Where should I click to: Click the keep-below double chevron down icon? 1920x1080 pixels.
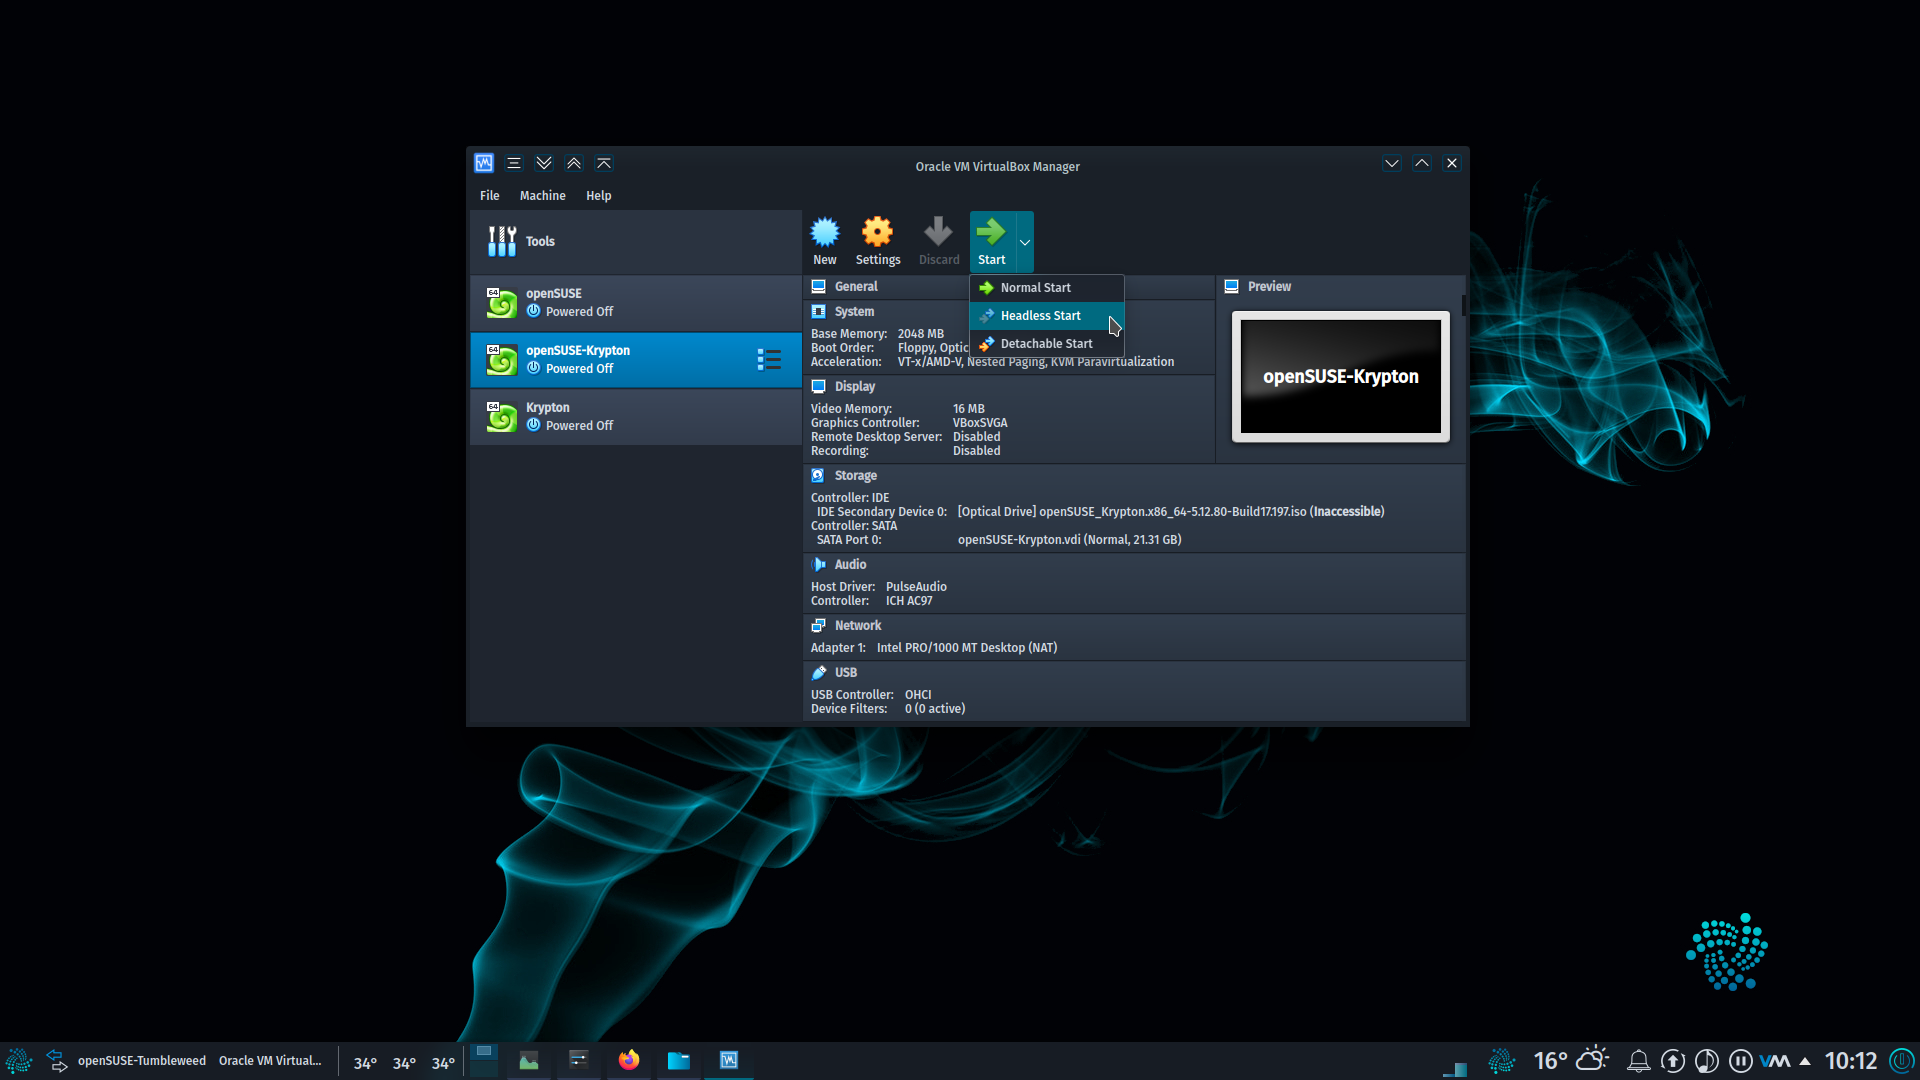click(544, 163)
